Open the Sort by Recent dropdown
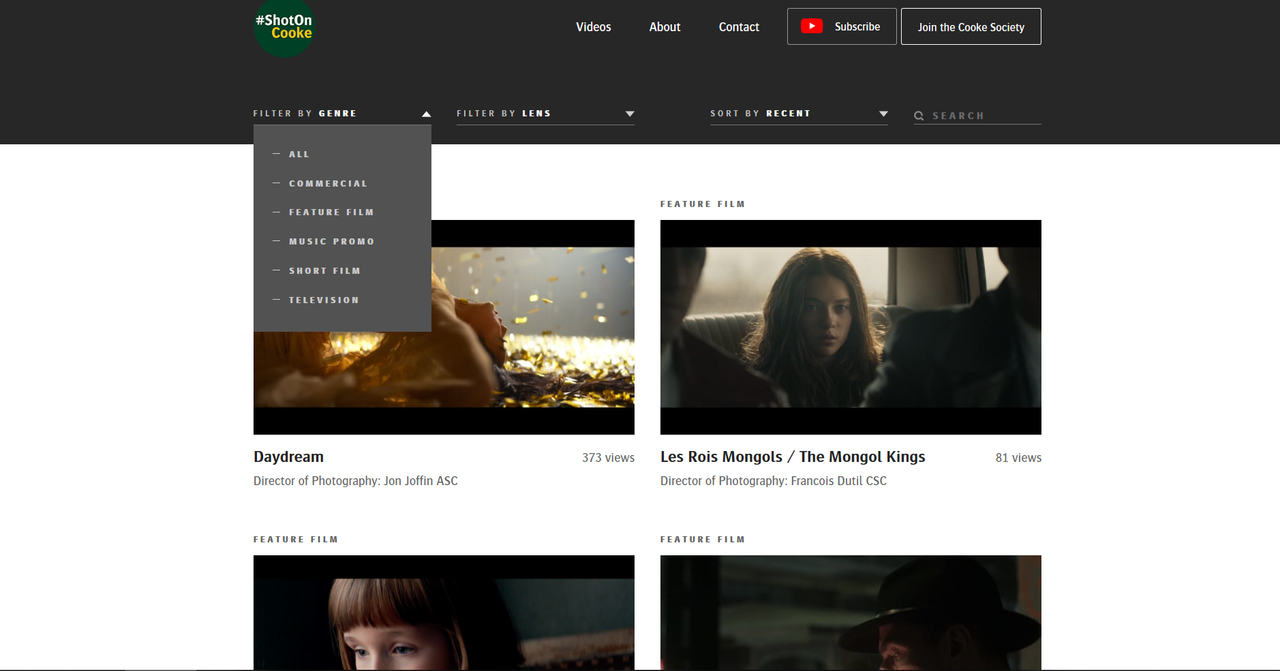This screenshot has width=1280, height=671. tap(799, 114)
